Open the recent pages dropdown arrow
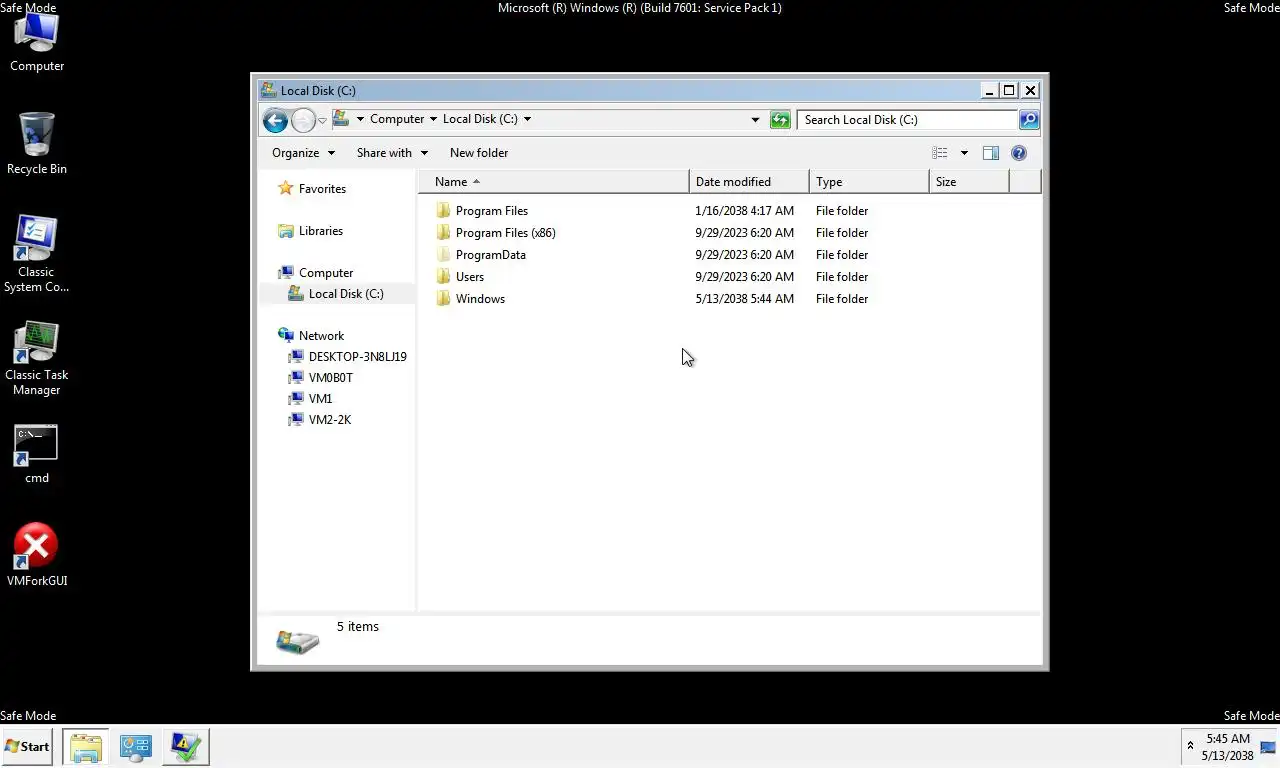Viewport: 1280px width, 768px height. (x=322, y=121)
